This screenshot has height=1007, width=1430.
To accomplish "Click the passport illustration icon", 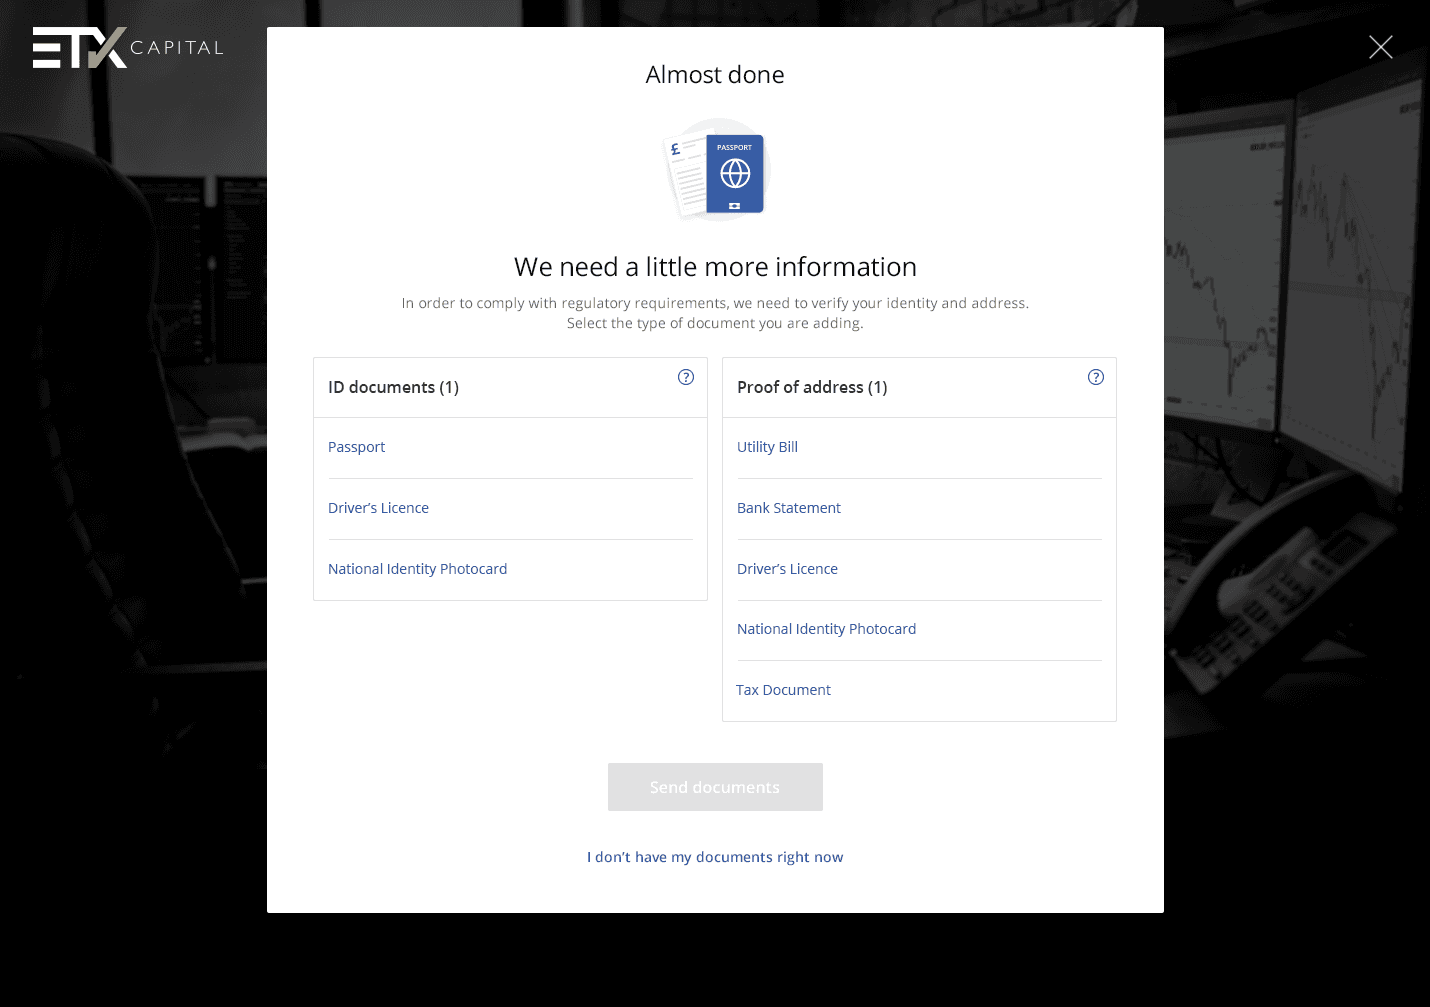I will tap(716, 169).
